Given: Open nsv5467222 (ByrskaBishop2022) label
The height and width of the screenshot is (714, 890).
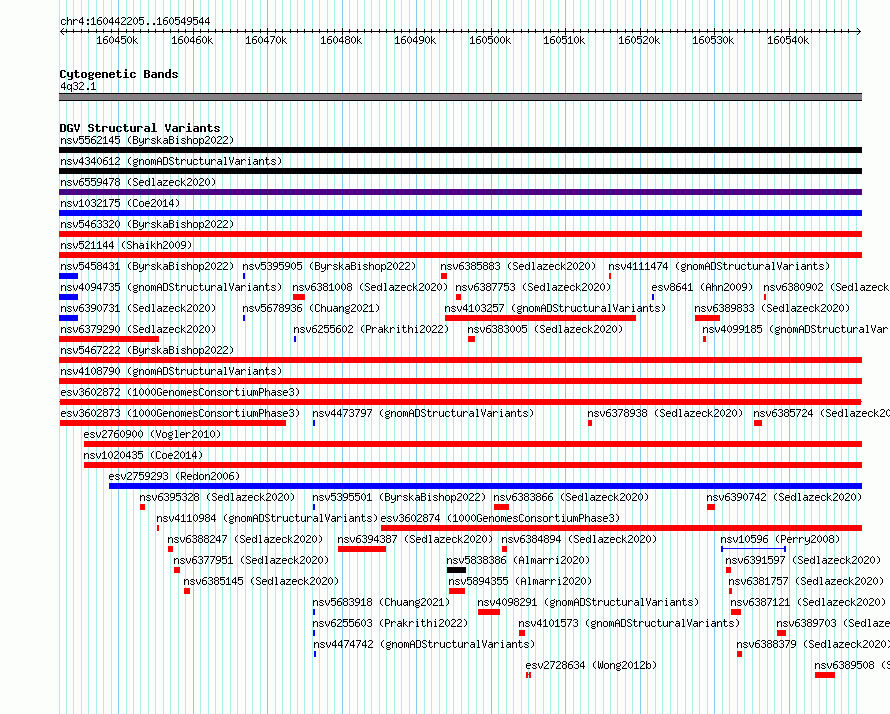Looking at the screenshot, I should click(x=147, y=350).
